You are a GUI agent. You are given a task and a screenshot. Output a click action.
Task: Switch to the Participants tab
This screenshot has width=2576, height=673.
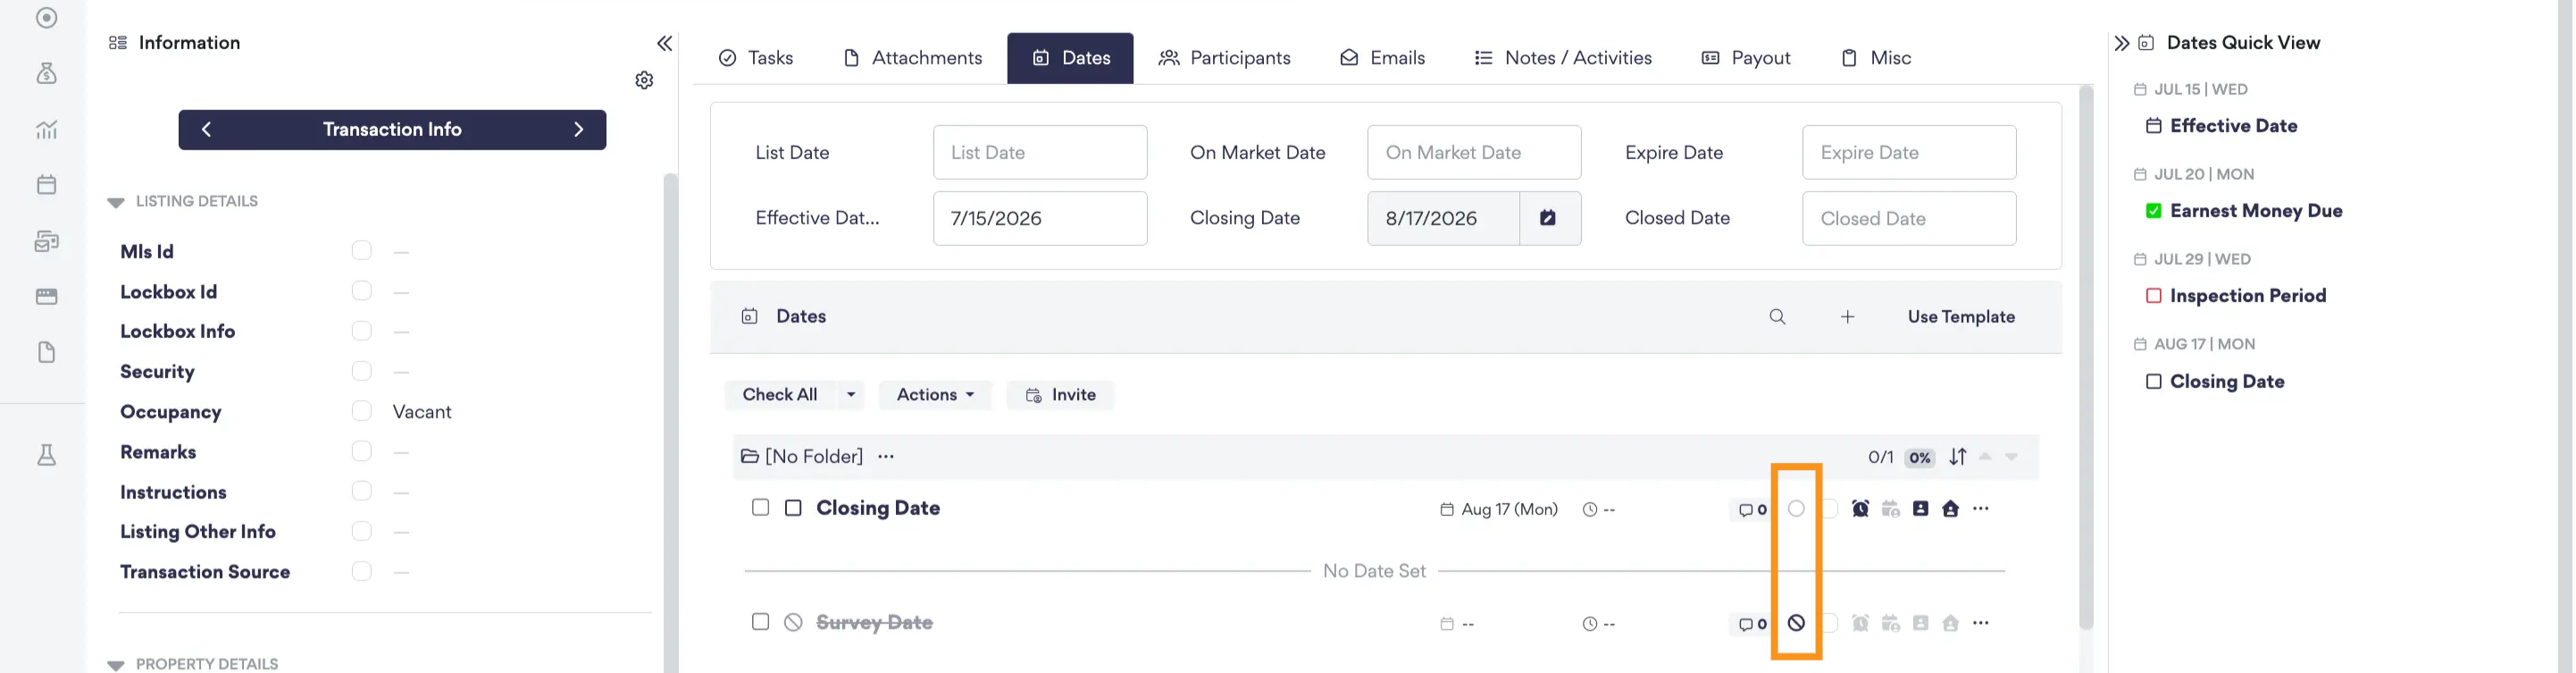(x=1224, y=58)
